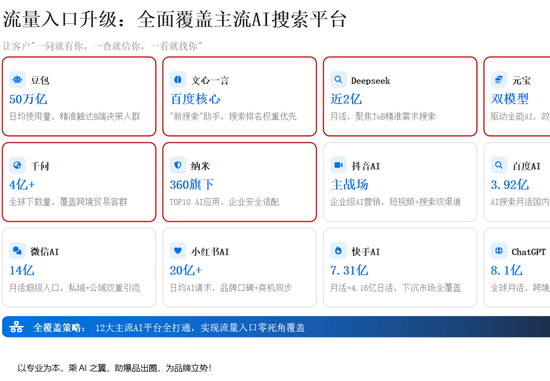Click the 豆包 robot icon

(17, 80)
